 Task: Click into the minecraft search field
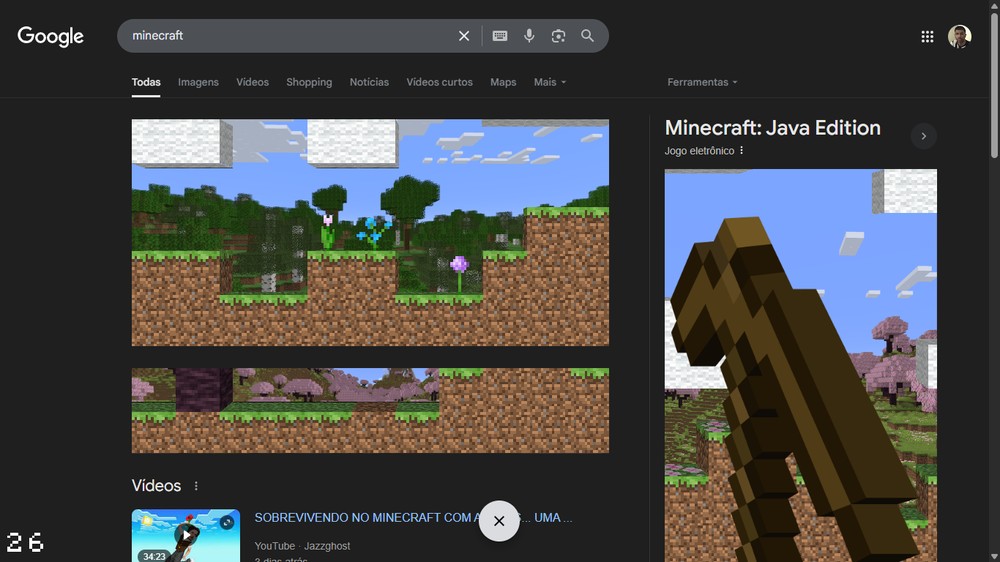[287, 36]
